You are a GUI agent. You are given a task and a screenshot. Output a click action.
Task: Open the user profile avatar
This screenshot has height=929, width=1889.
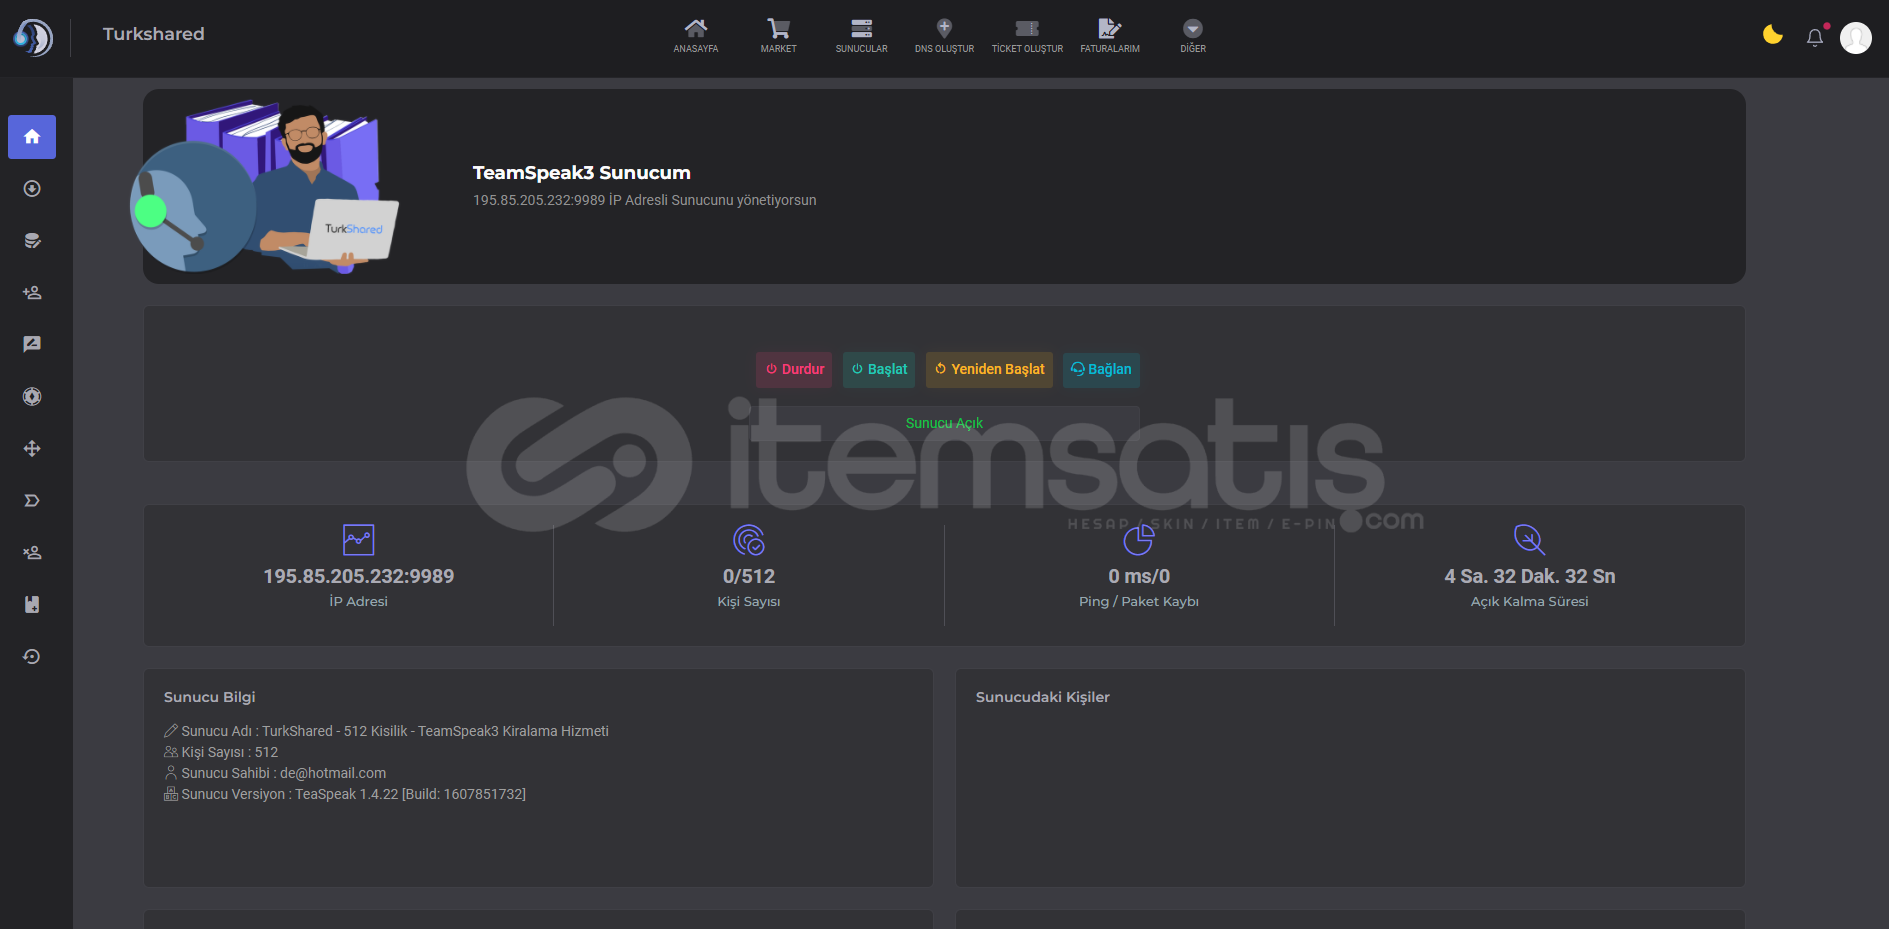click(x=1856, y=38)
